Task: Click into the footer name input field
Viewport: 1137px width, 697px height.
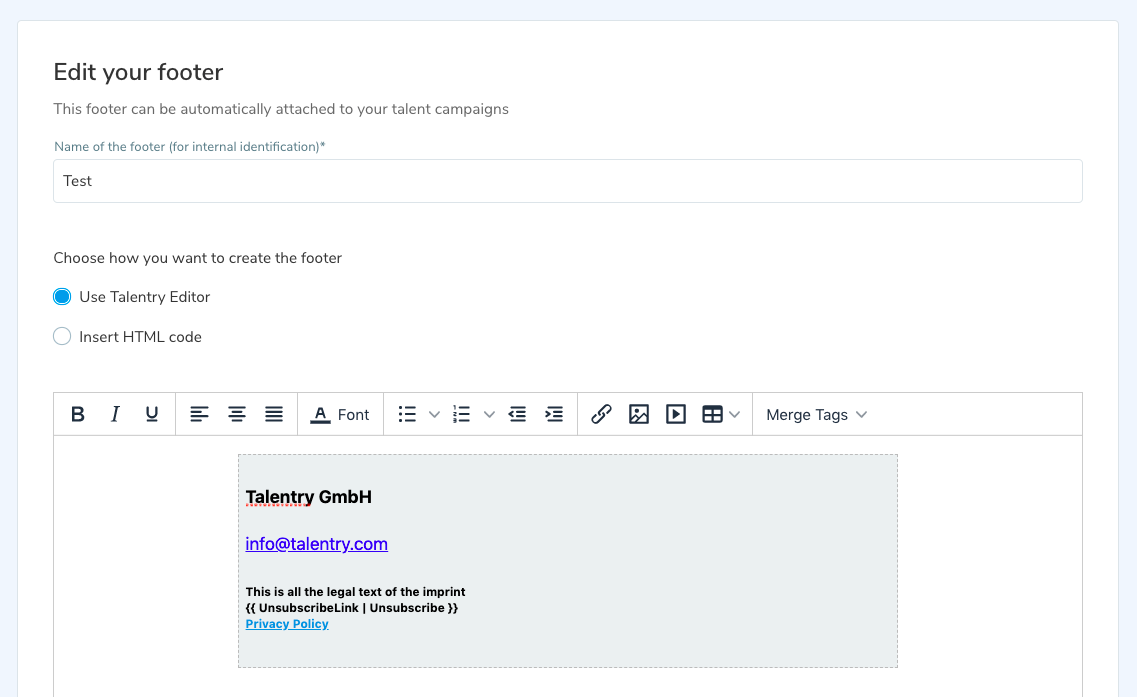Action: coord(567,181)
